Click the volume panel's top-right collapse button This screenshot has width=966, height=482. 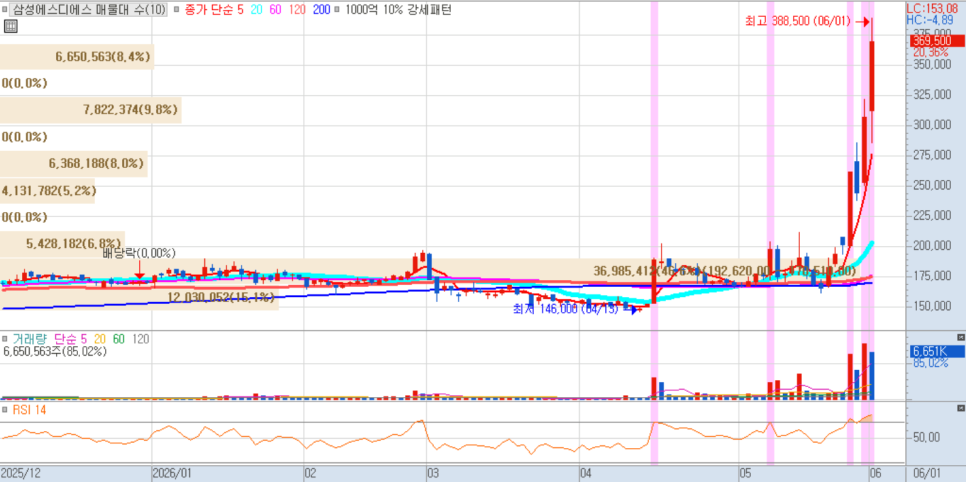(960, 338)
